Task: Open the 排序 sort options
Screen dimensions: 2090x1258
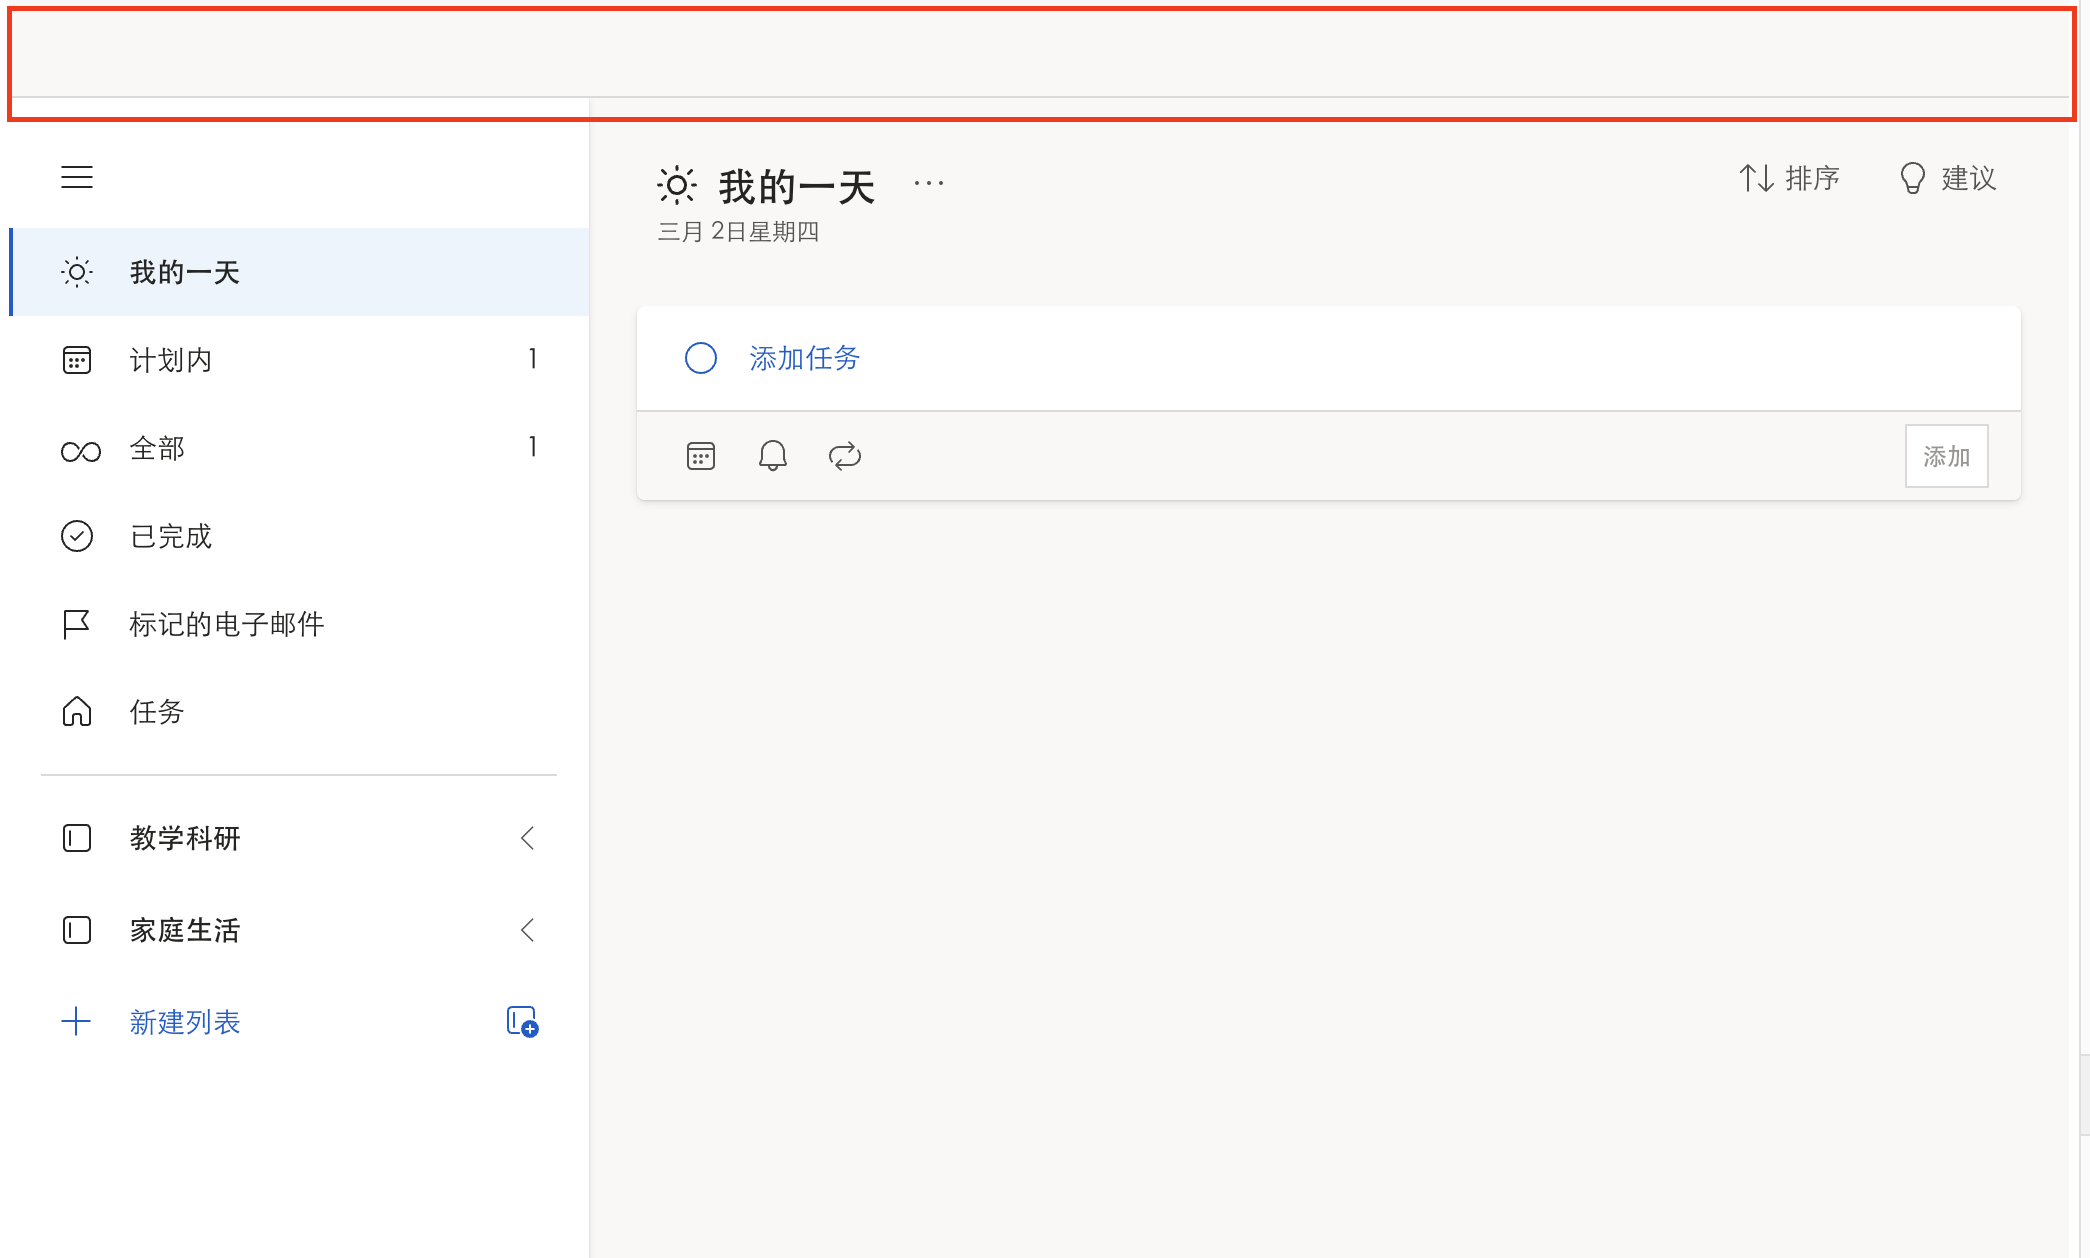Action: [x=1789, y=178]
